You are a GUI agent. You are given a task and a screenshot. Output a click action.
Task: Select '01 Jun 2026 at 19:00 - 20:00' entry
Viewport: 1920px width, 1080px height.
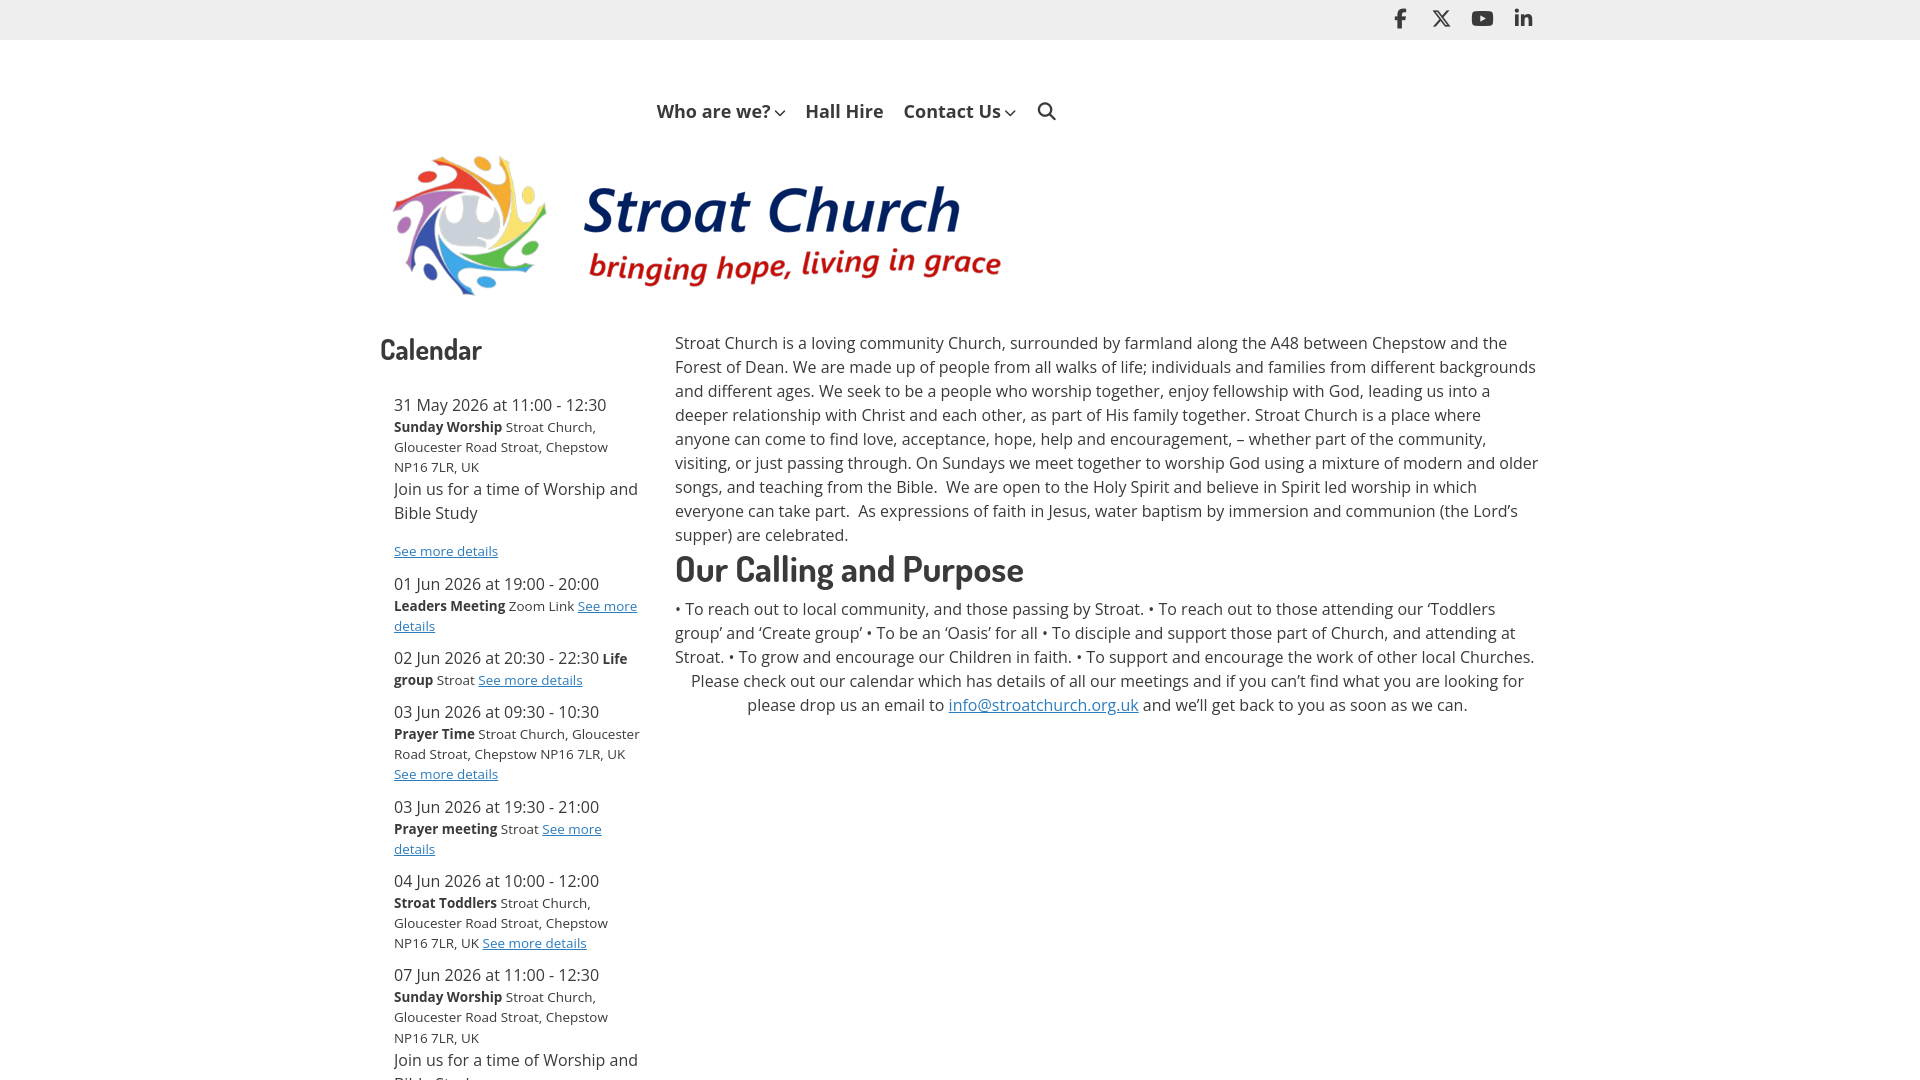[496, 584]
